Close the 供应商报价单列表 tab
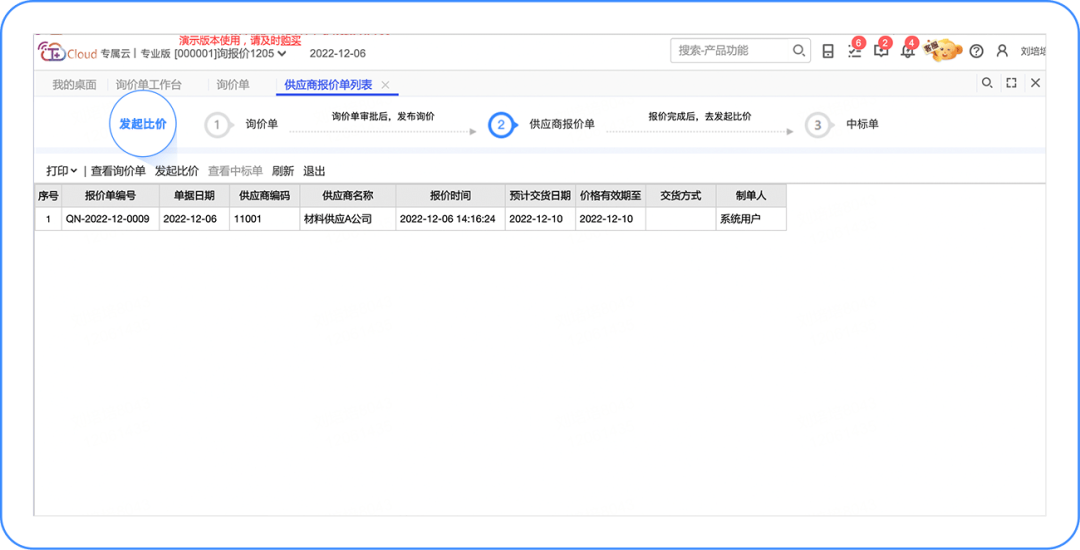1080x550 pixels. click(x=386, y=85)
